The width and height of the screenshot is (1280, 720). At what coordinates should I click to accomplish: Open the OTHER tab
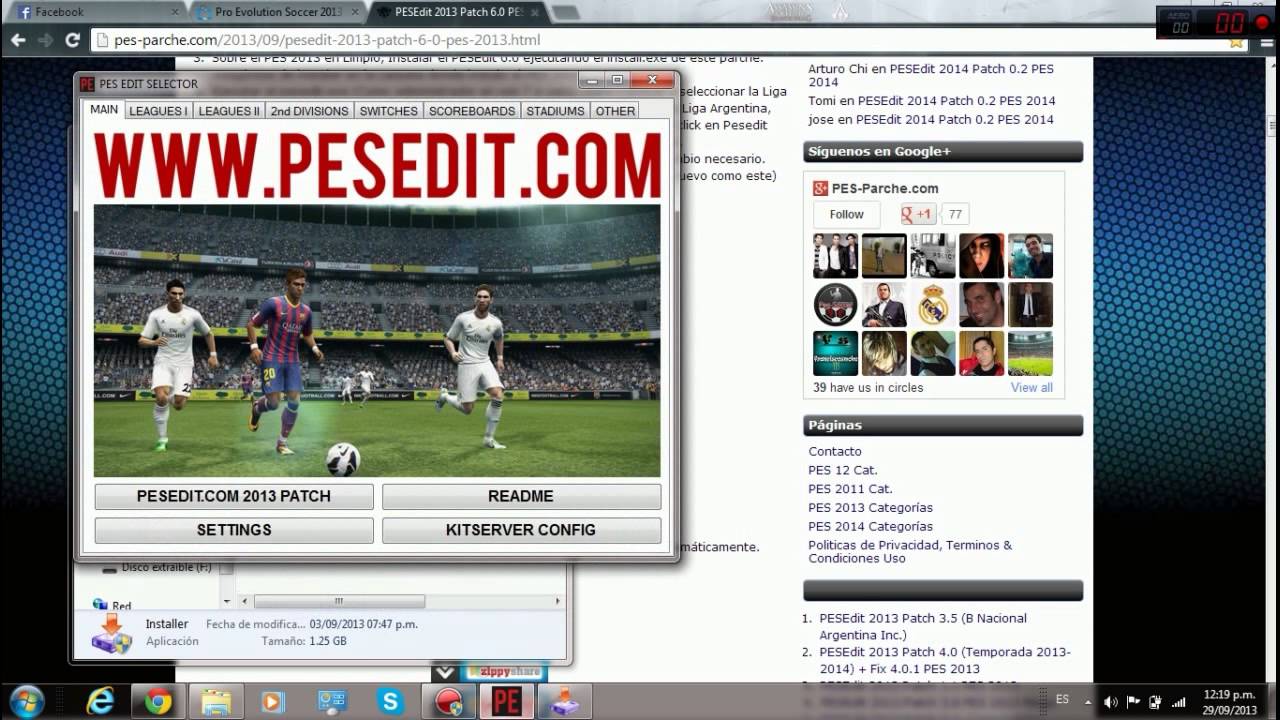click(615, 111)
